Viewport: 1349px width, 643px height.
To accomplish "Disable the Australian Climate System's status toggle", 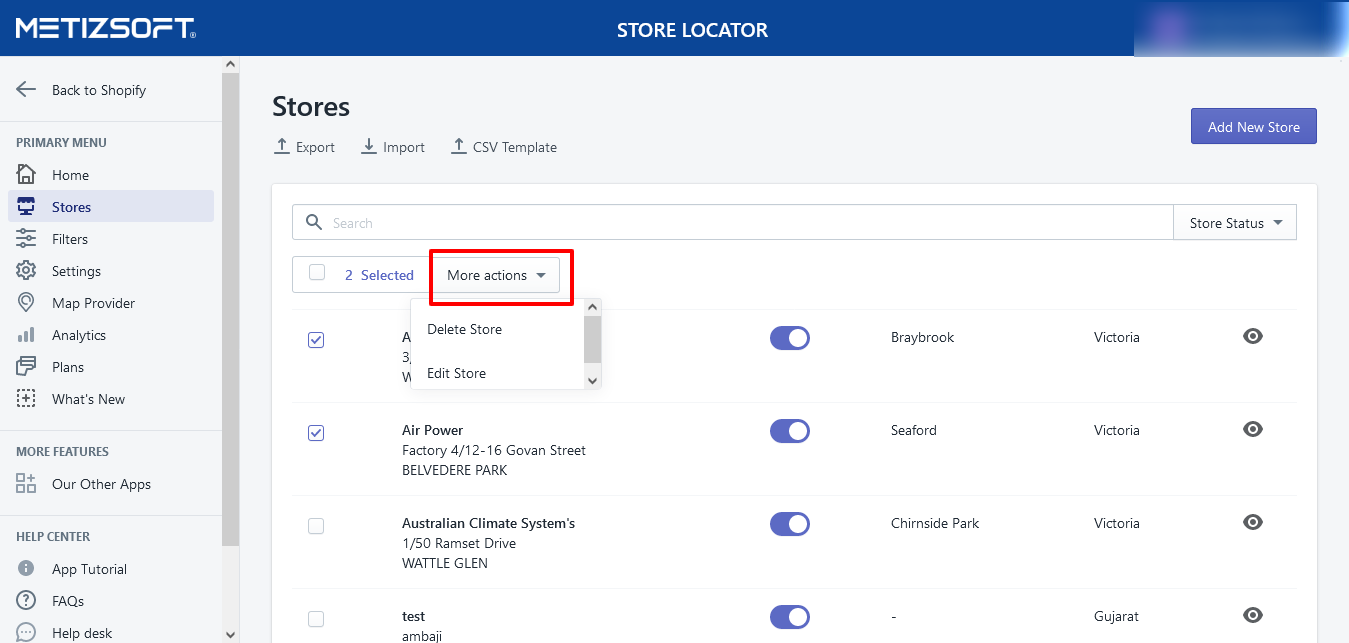I will pyautogui.click(x=789, y=524).
